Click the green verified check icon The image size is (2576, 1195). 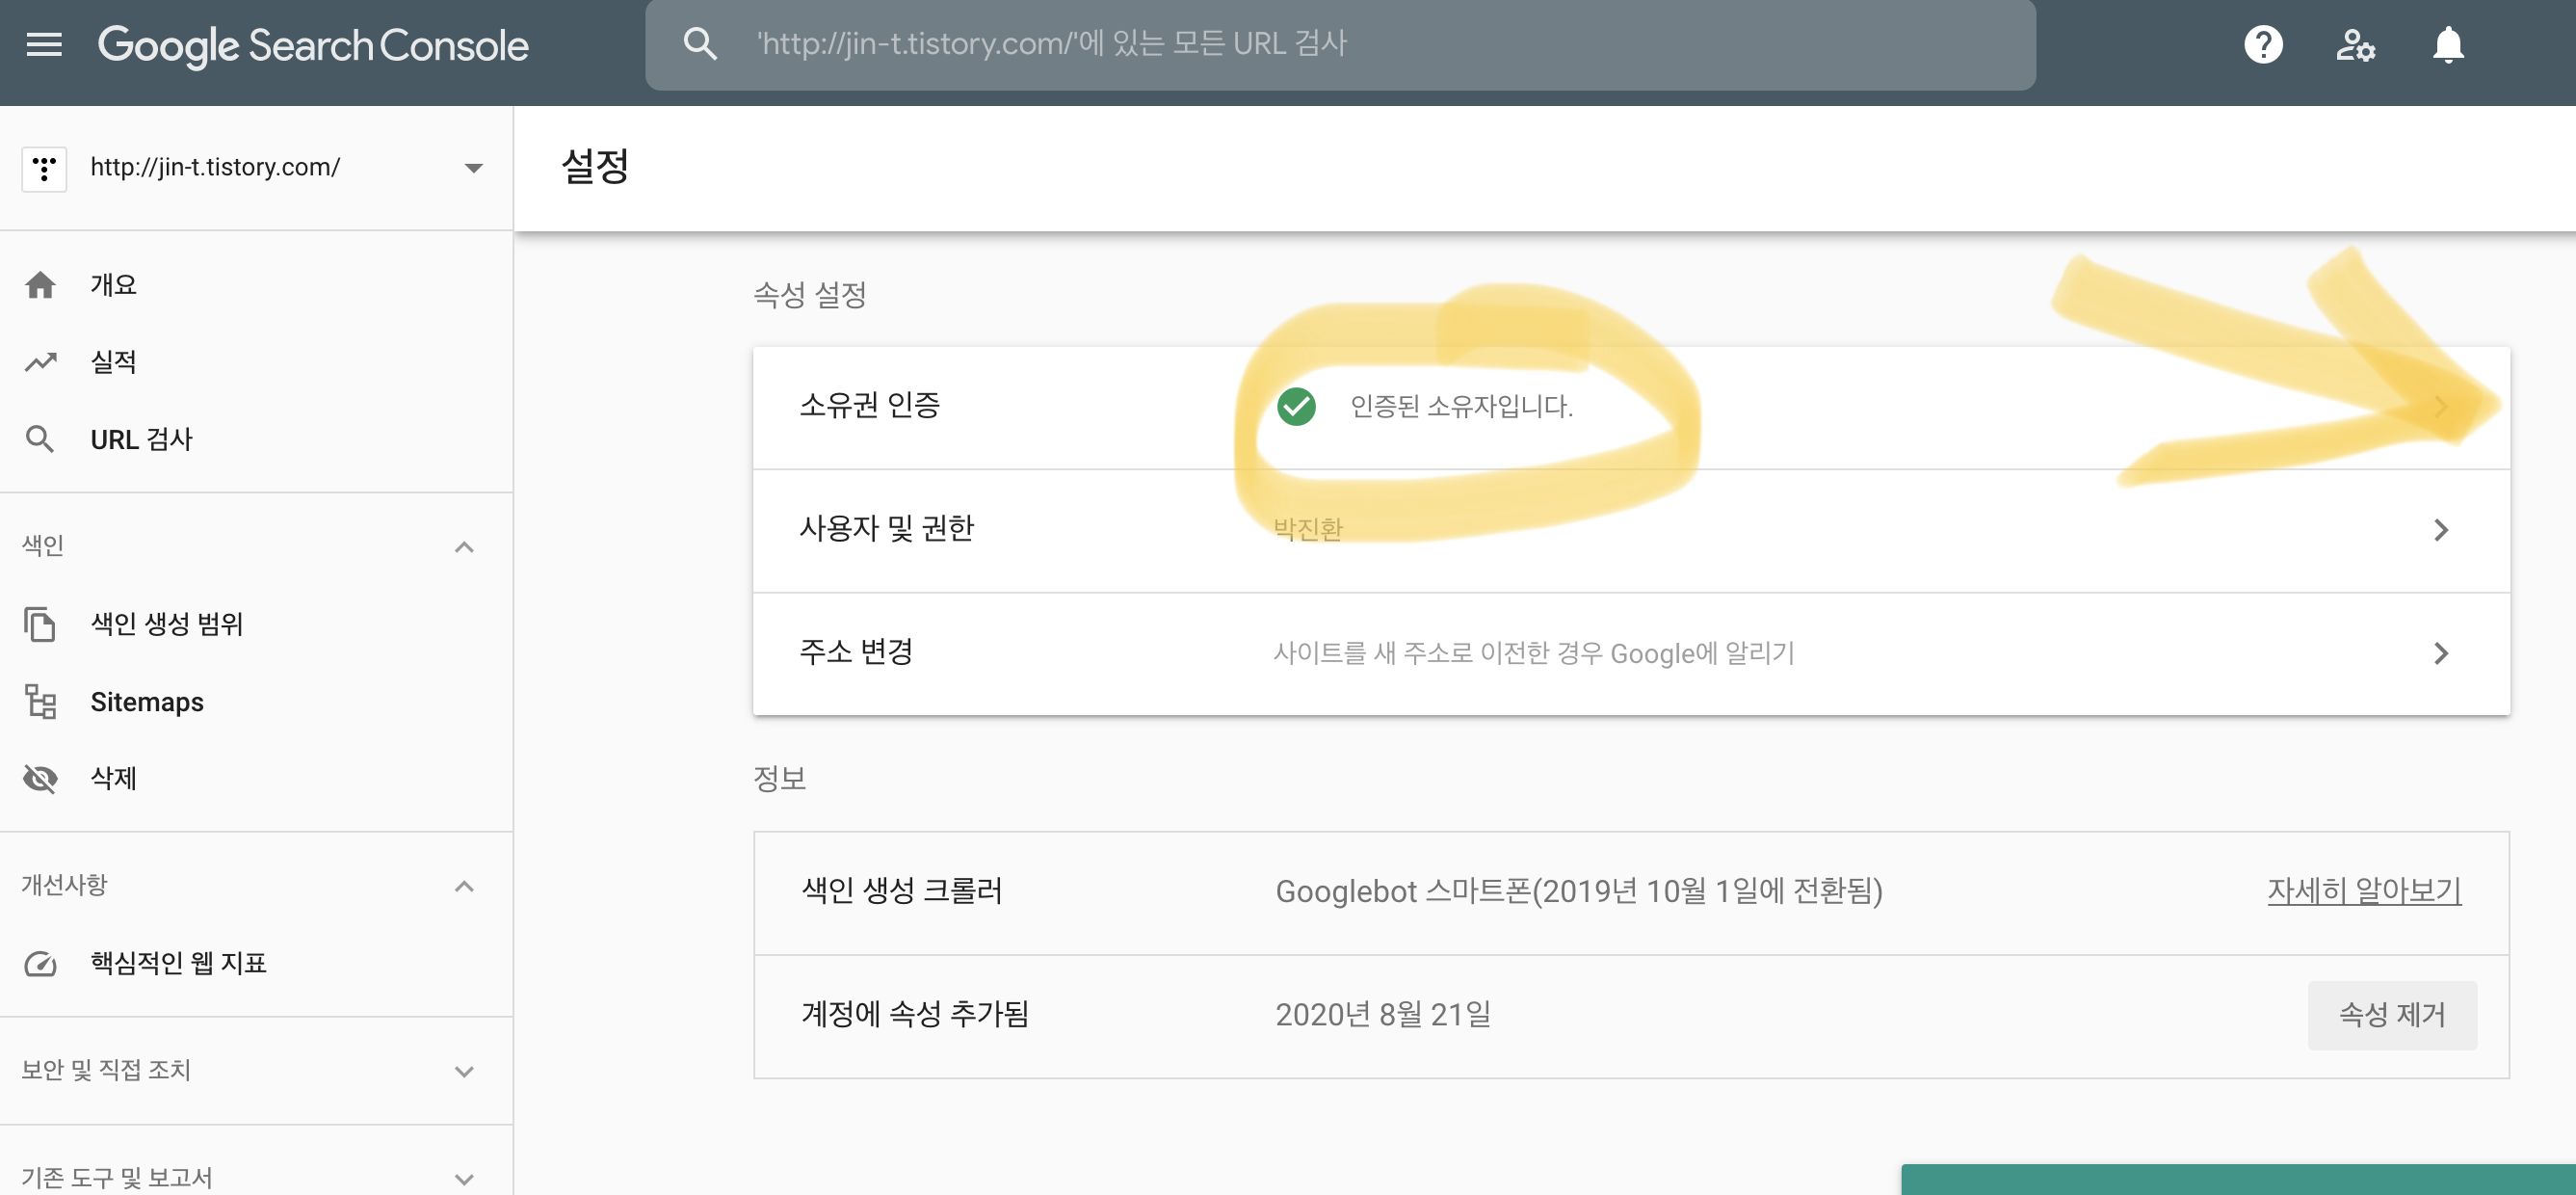1297,406
